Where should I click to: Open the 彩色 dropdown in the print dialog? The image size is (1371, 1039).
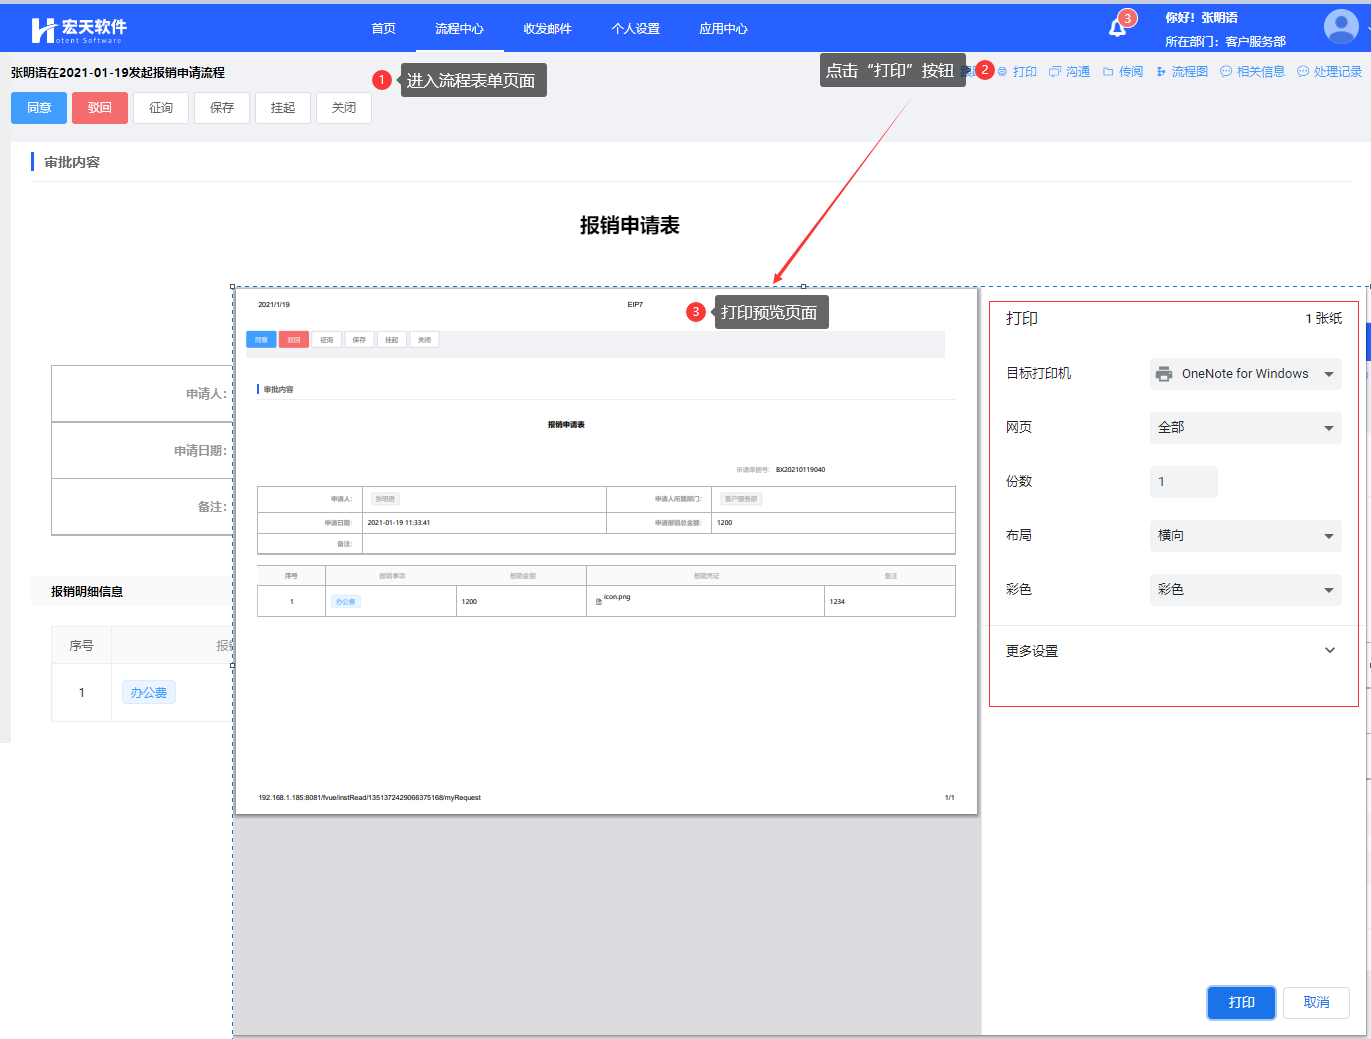(1245, 590)
